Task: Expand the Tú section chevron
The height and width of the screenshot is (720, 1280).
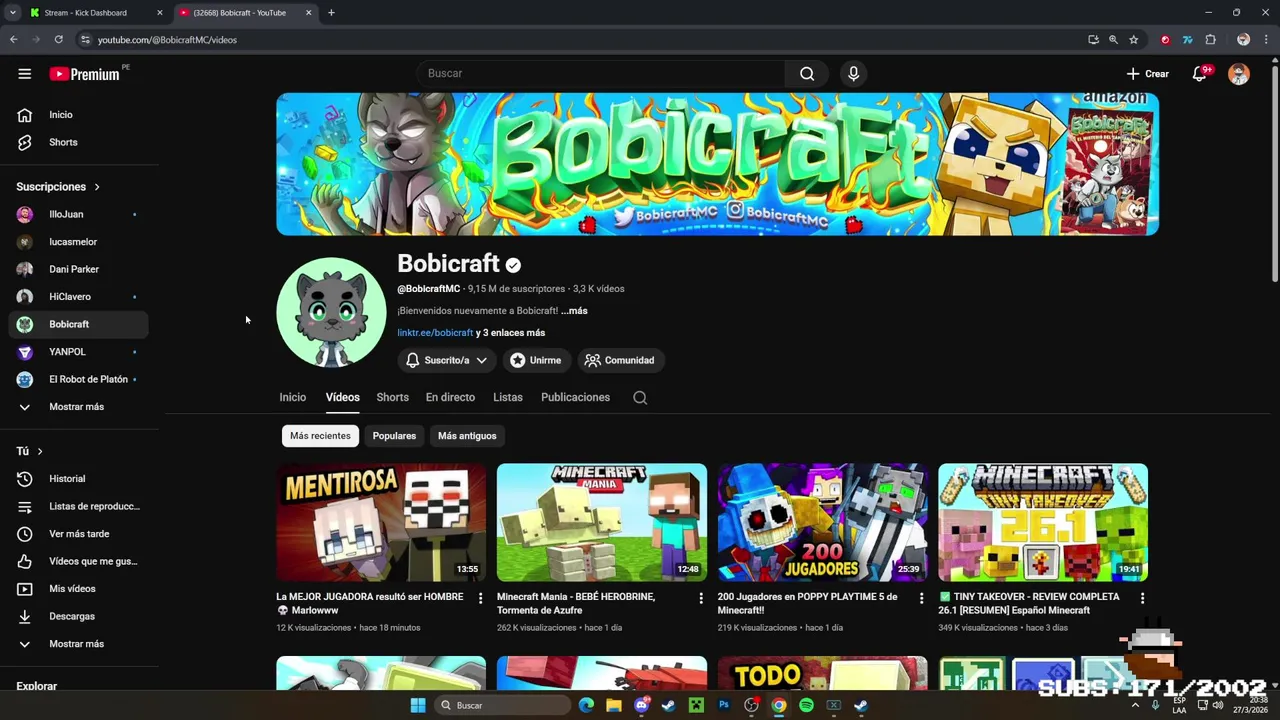Action: (40, 452)
